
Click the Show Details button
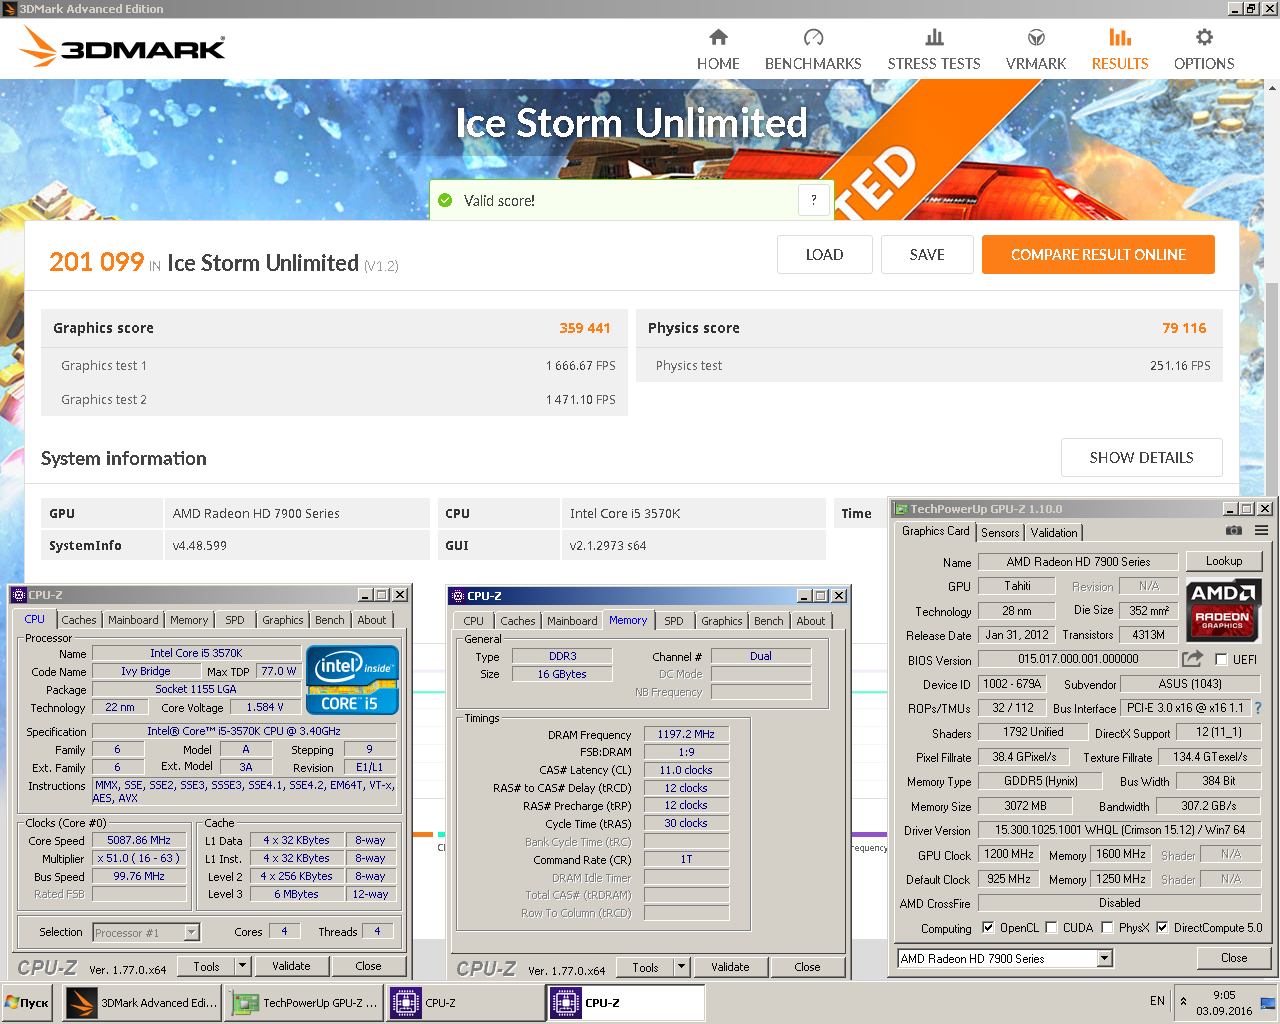tap(1142, 458)
